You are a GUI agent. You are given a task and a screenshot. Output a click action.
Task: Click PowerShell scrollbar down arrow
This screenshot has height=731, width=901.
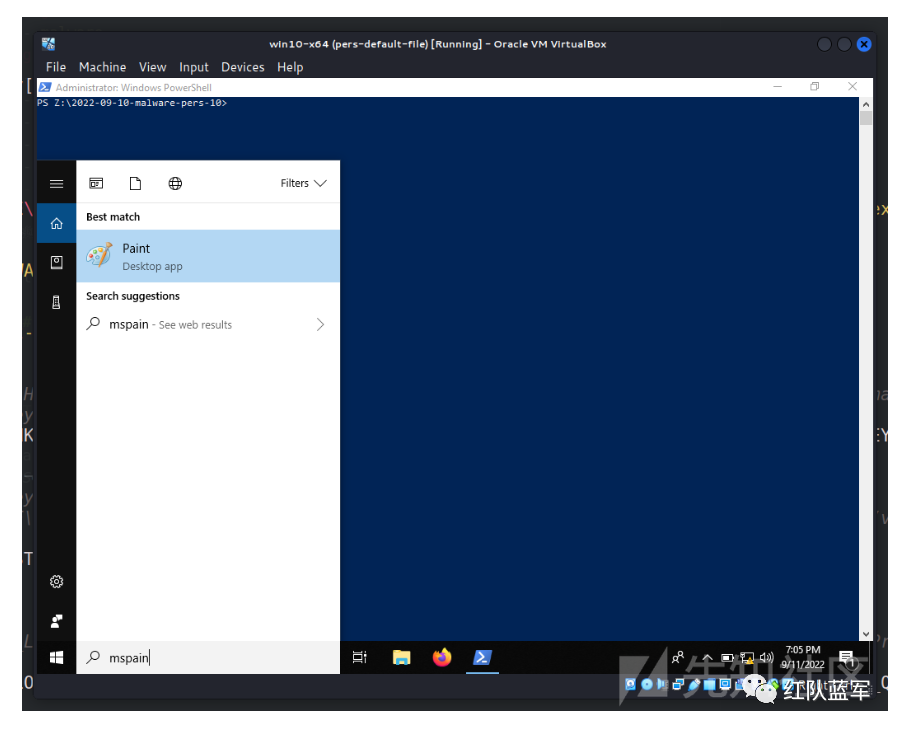point(866,634)
